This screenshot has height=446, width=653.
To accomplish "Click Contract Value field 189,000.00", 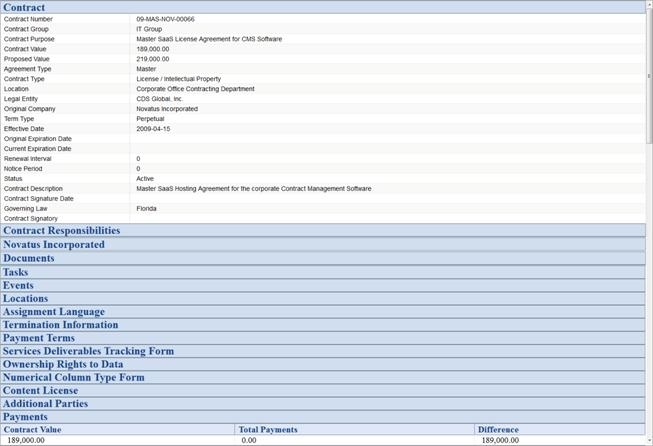I will [x=153, y=49].
